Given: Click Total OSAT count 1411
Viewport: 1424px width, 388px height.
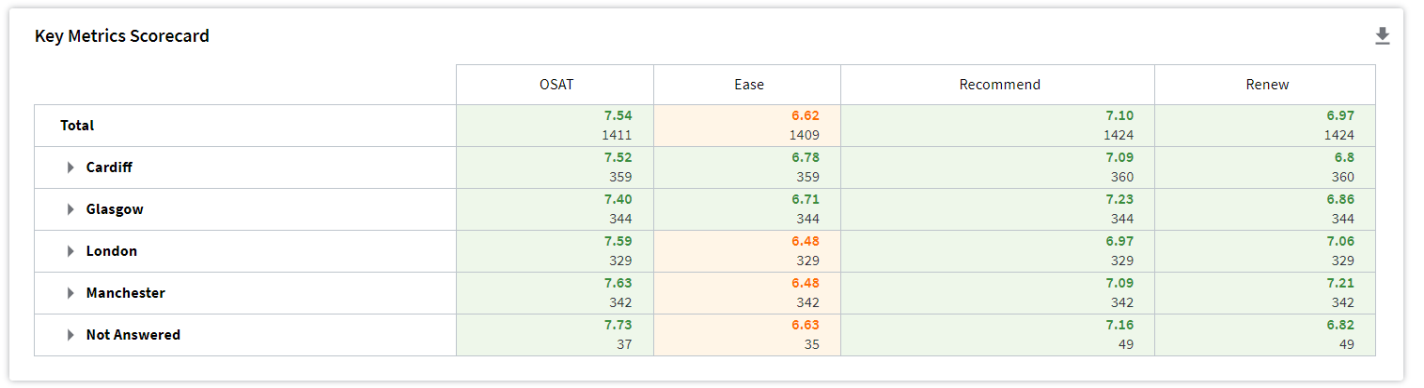Looking at the screenshot, I should click(617, 135).
